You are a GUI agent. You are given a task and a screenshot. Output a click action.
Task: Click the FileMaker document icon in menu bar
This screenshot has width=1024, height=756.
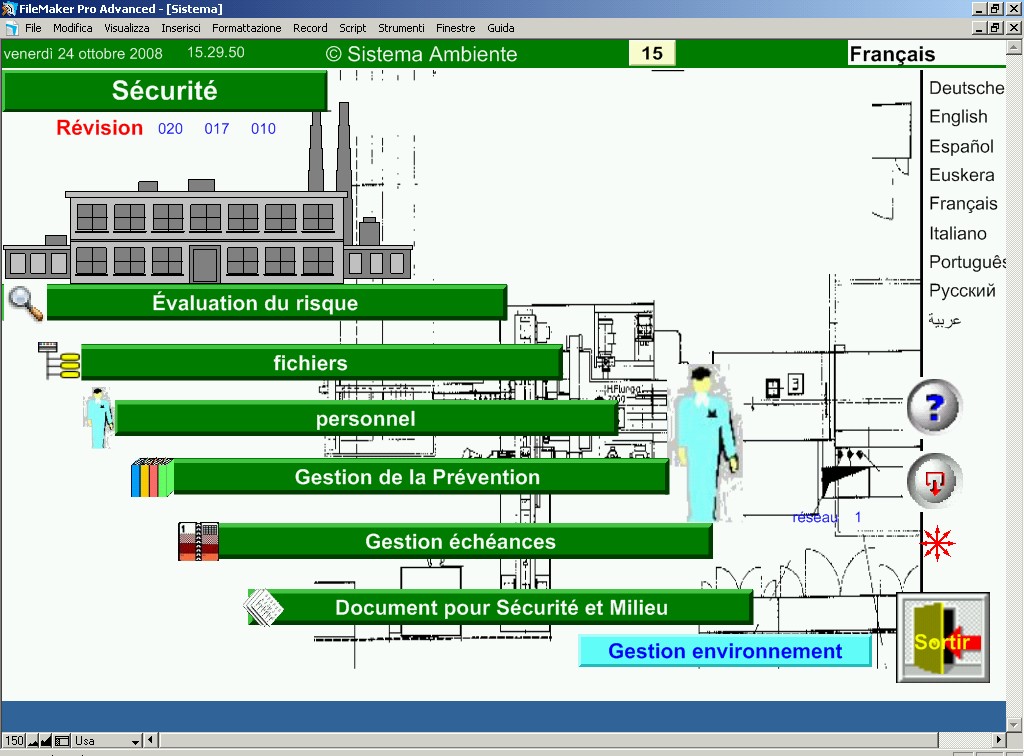pyautogui.click(x=11, y=28)
